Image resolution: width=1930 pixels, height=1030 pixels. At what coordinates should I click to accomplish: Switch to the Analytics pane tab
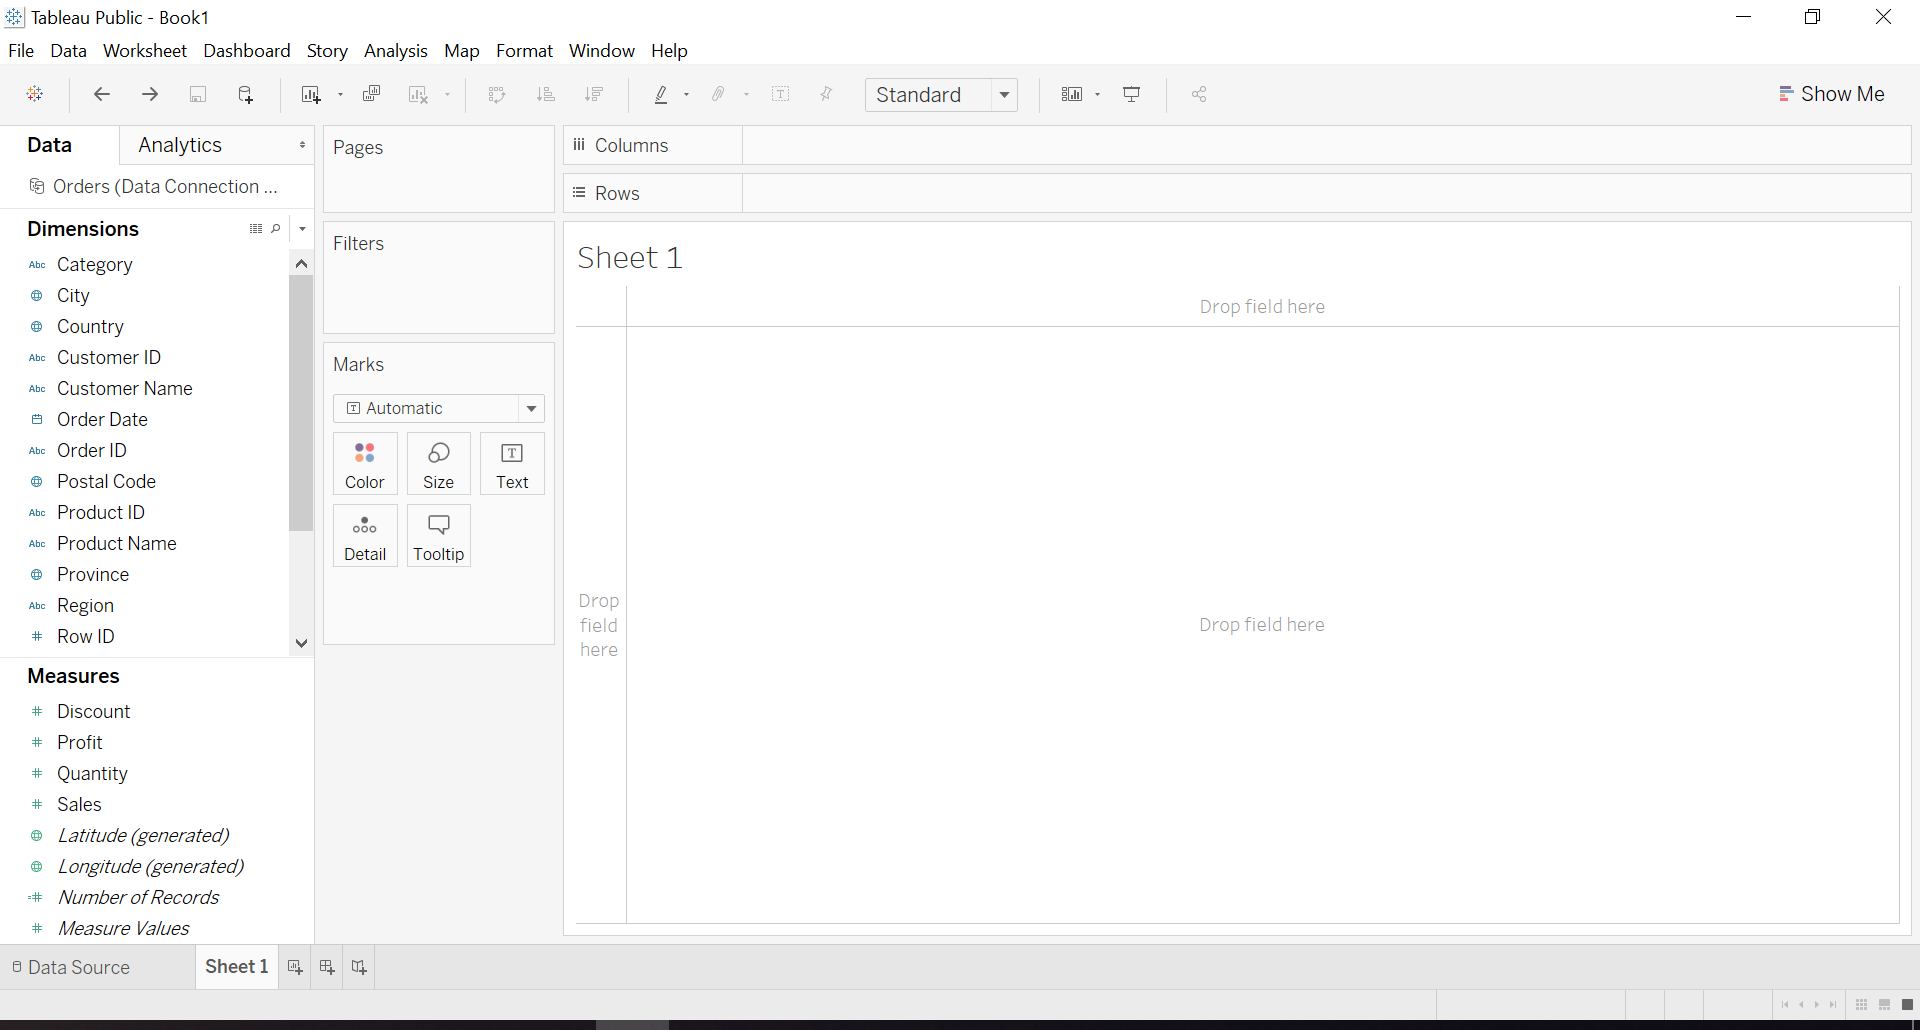point(180,145)
